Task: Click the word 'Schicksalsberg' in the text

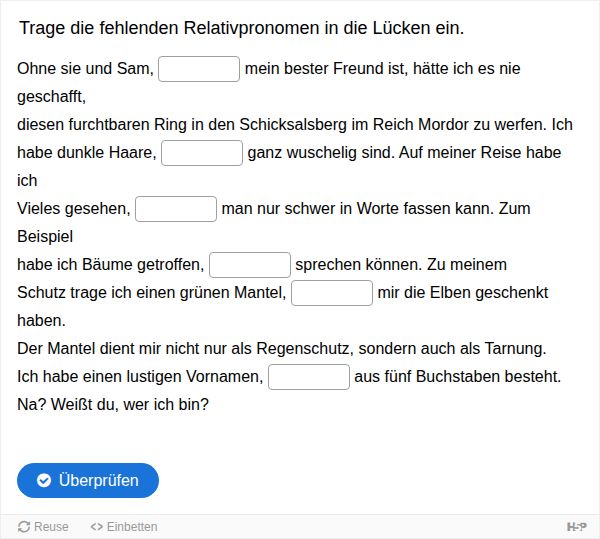Action: 293,125
